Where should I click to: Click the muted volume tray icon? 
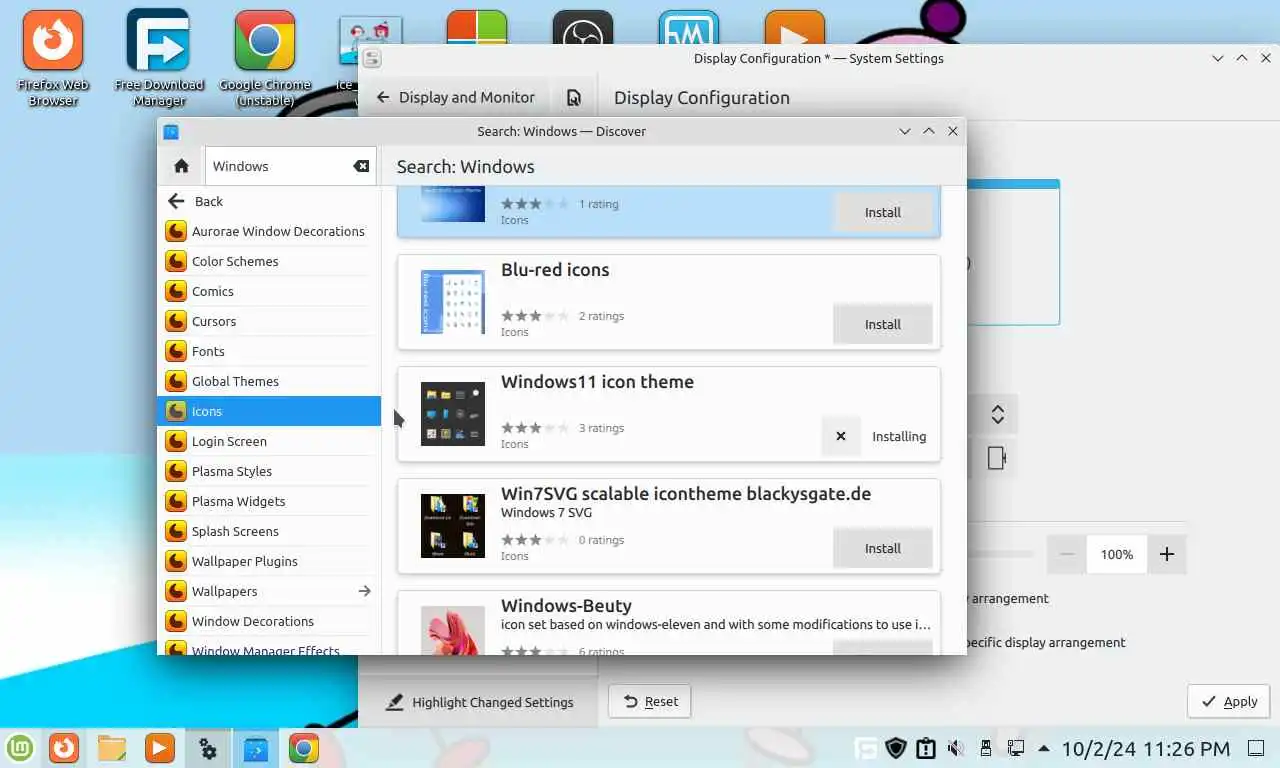pos(956,748)
